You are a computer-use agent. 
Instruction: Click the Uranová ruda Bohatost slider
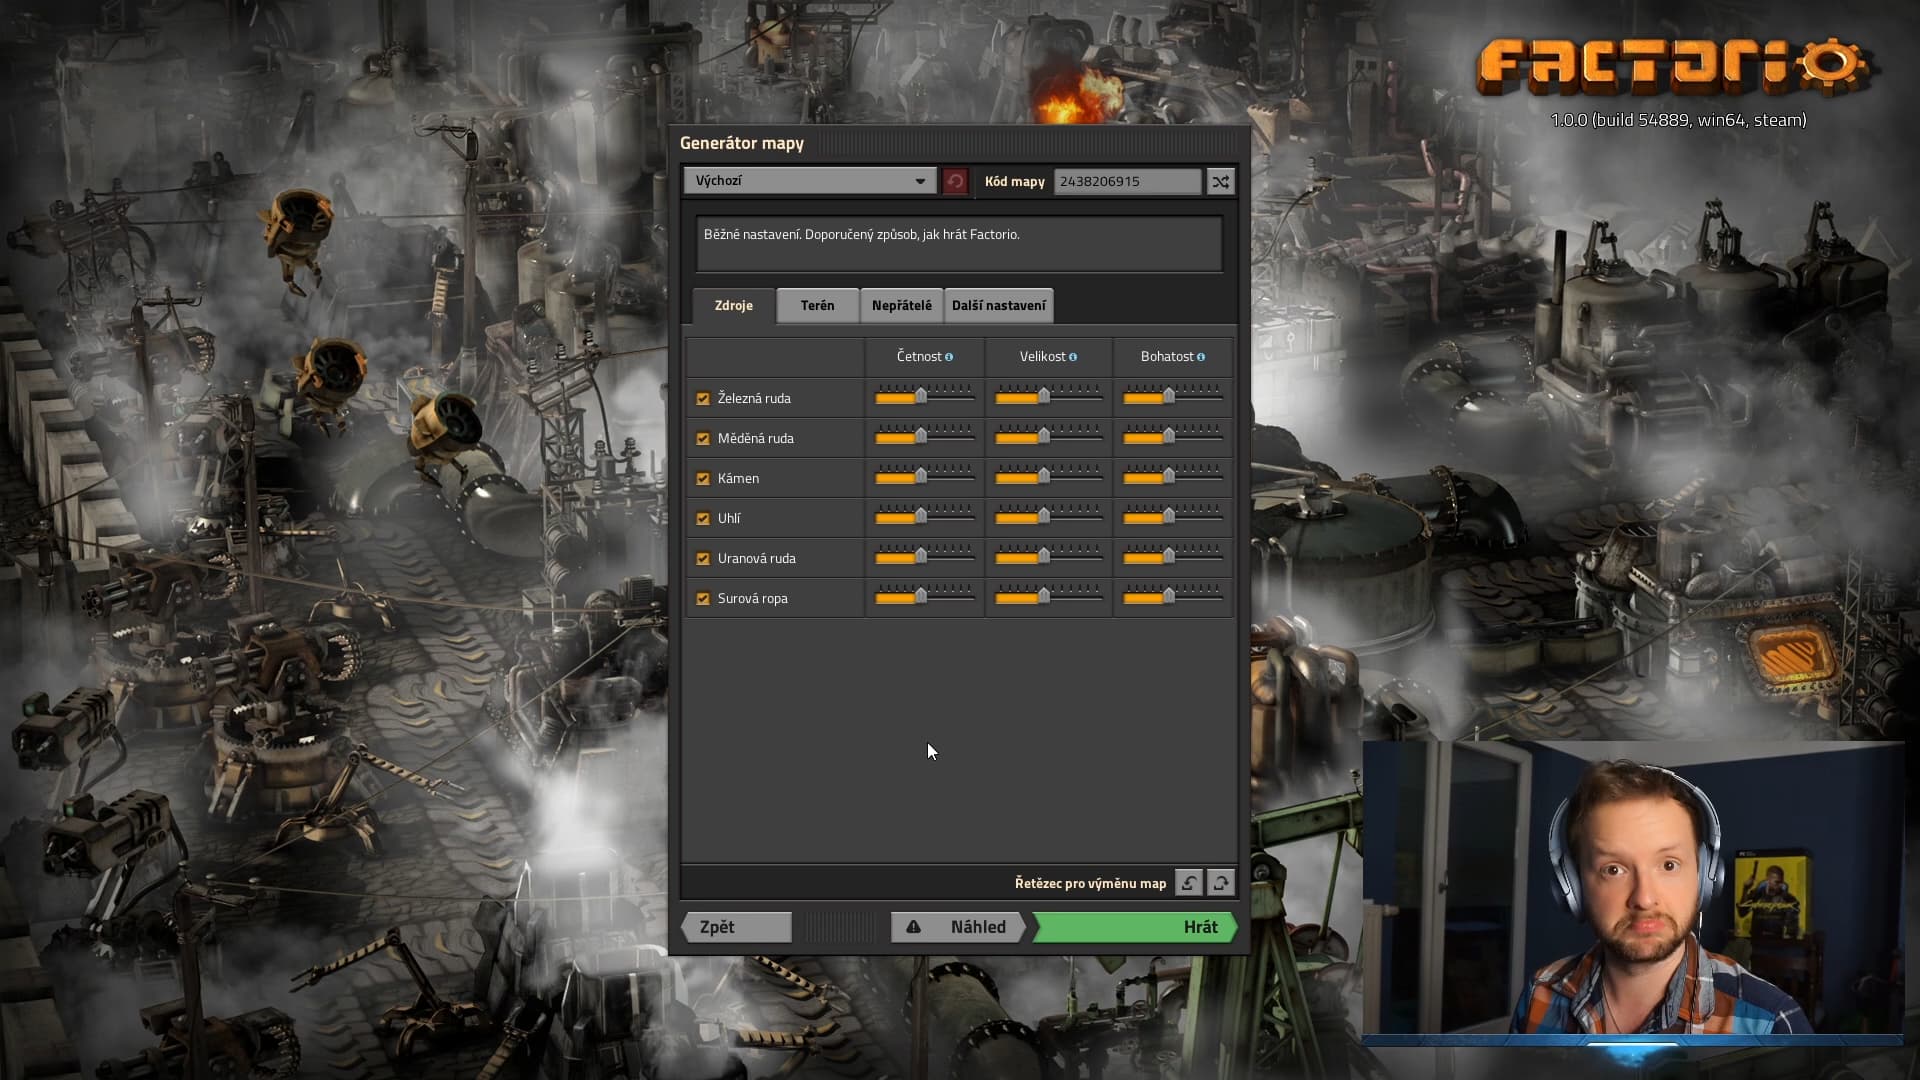1172,557
